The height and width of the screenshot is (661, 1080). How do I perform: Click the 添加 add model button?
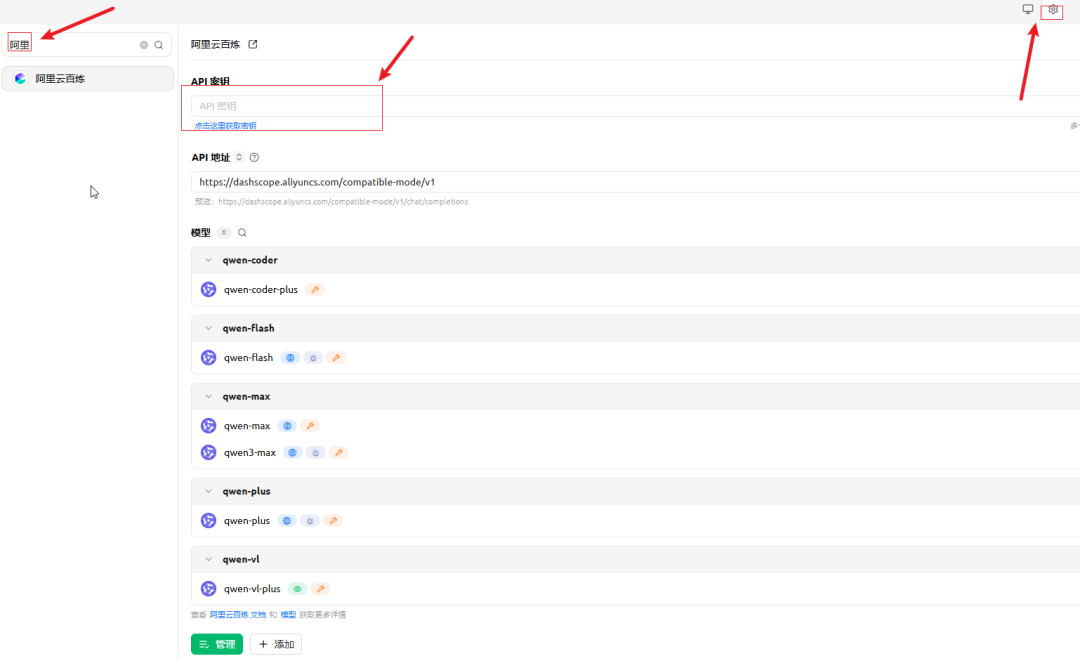point(276,644)
